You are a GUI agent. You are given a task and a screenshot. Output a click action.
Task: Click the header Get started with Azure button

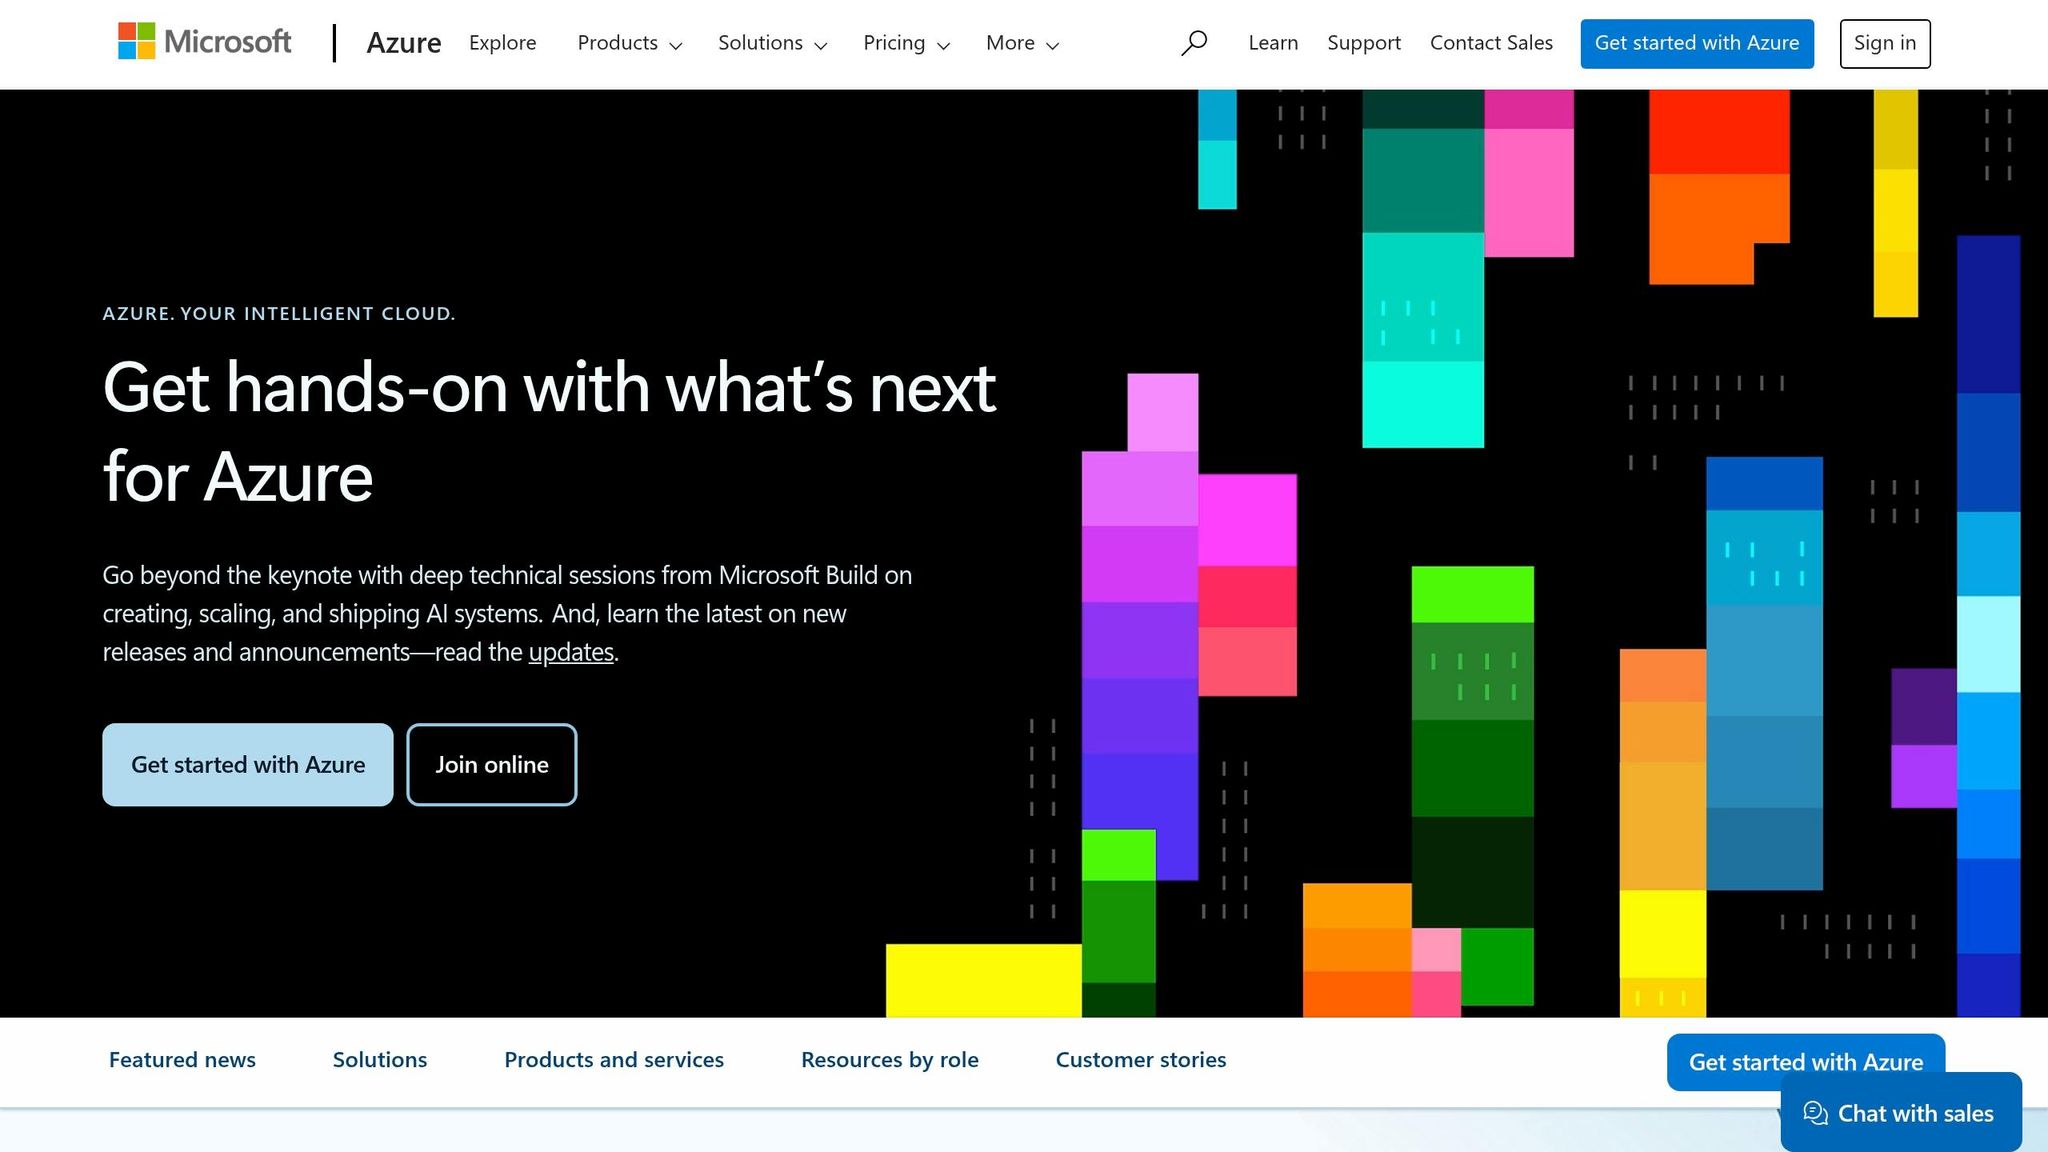[1697, 43]
